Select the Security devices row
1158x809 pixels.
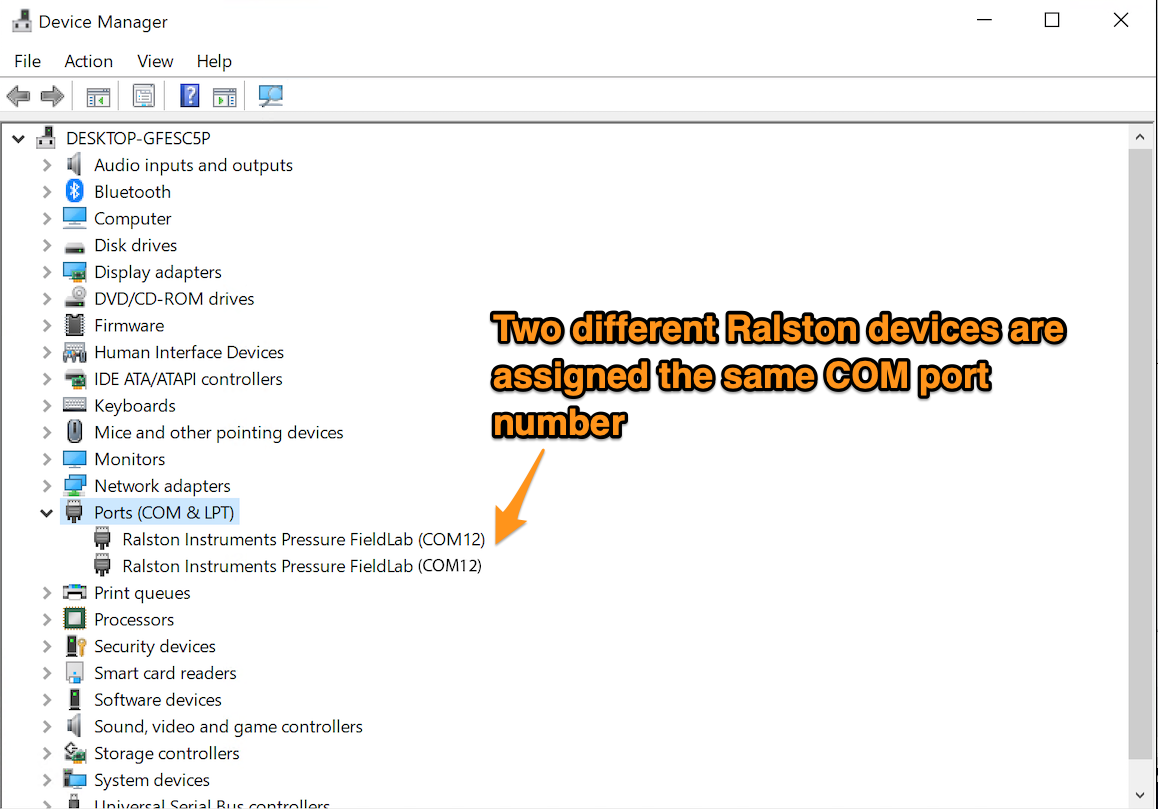155,646
